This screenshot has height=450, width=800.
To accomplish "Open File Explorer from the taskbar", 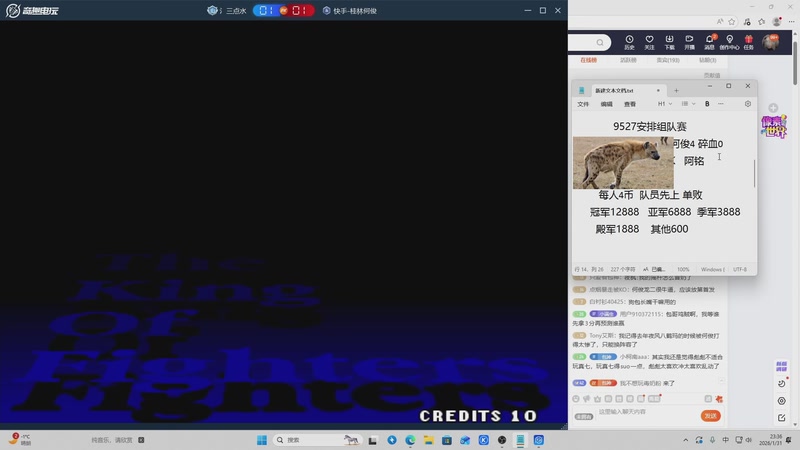I will [429, 440].
